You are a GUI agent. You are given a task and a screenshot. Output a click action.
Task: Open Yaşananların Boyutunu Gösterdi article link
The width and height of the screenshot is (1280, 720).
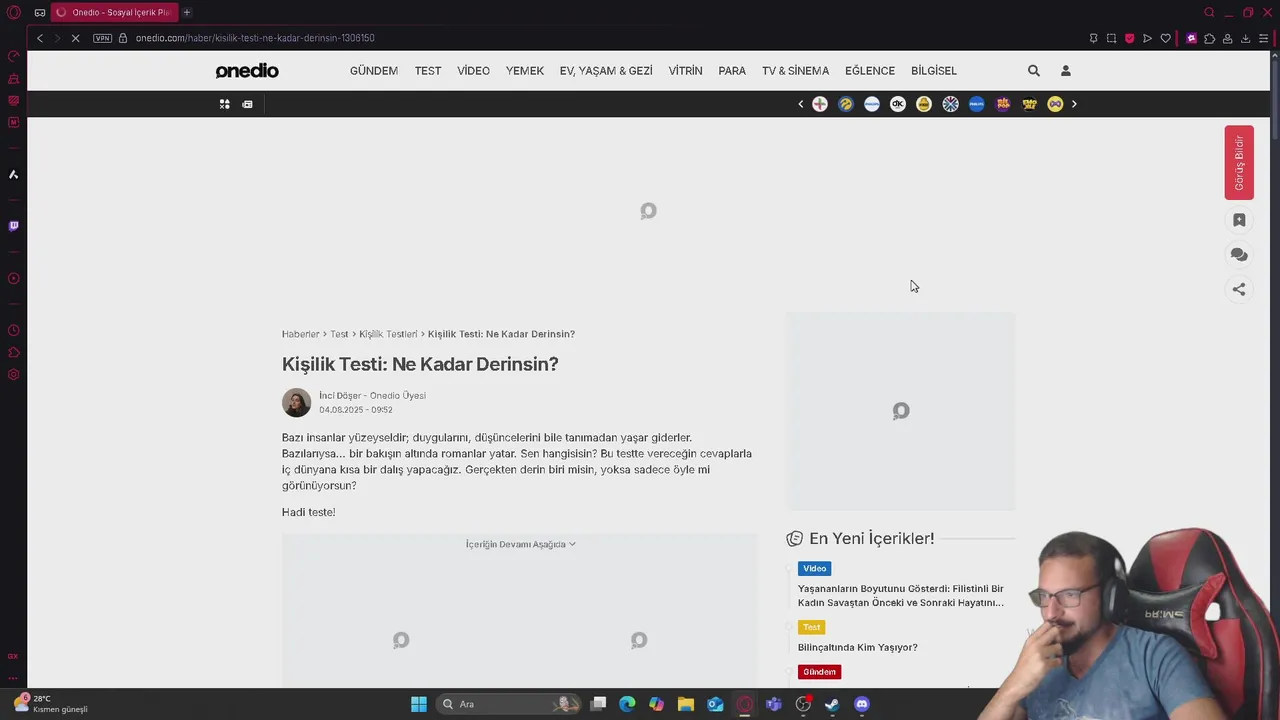point(901,596)
